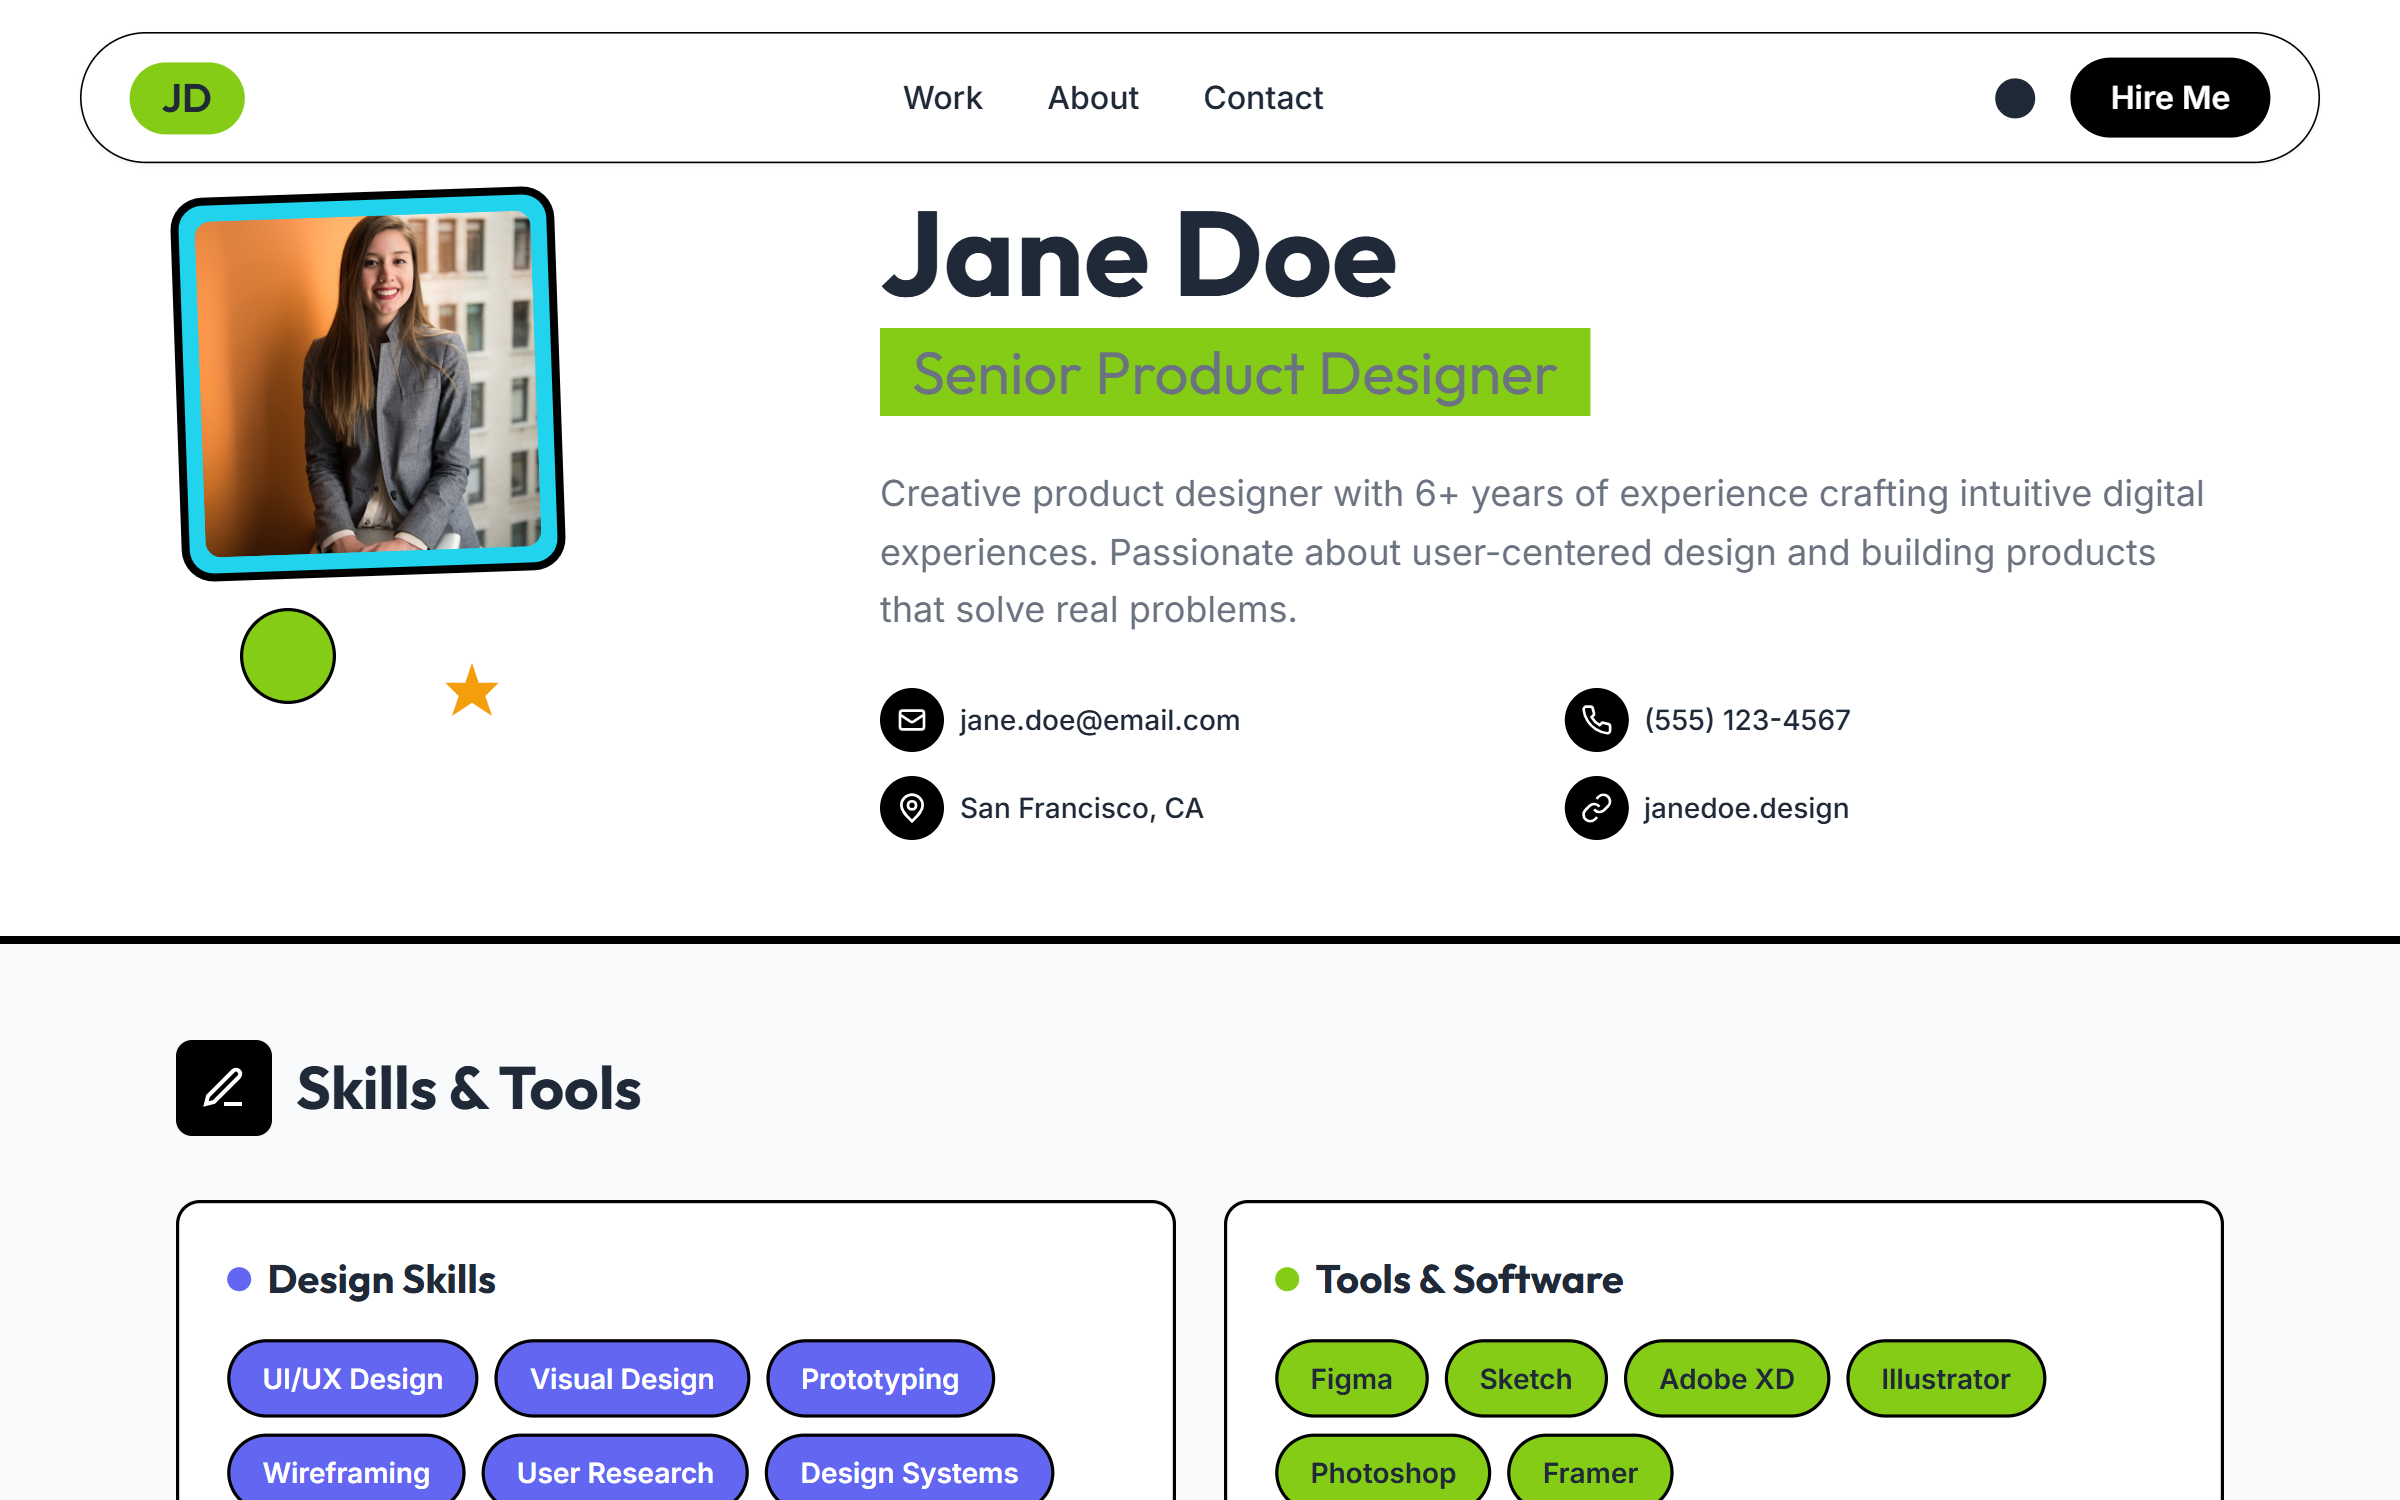Select the Figma tool tag
This screenshot has width=2400, height=1500.
tap(1351, 1379)
